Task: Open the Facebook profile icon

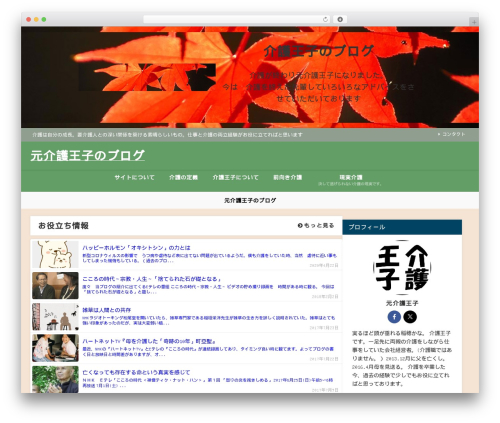Action: [394, 317]
